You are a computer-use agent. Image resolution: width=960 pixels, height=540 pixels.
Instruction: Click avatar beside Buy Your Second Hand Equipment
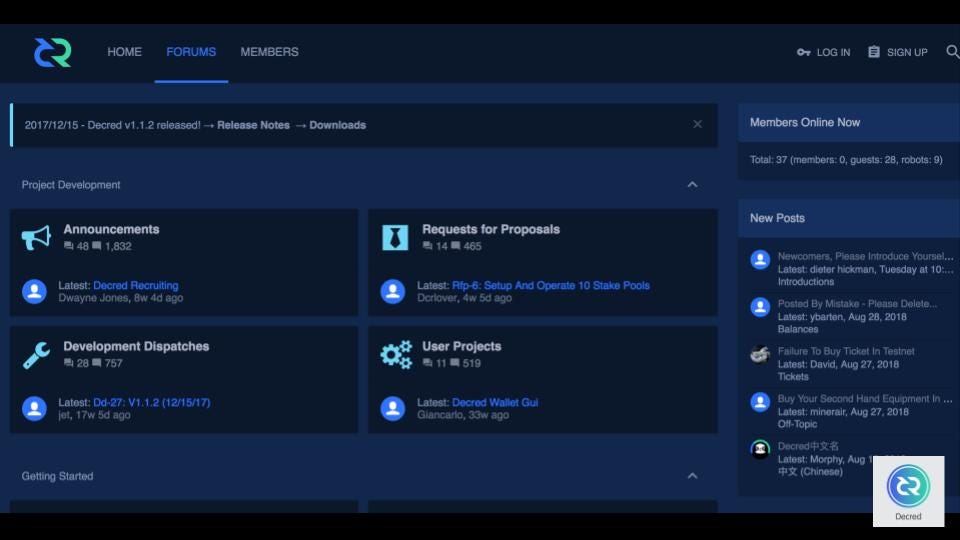point(760,402)
